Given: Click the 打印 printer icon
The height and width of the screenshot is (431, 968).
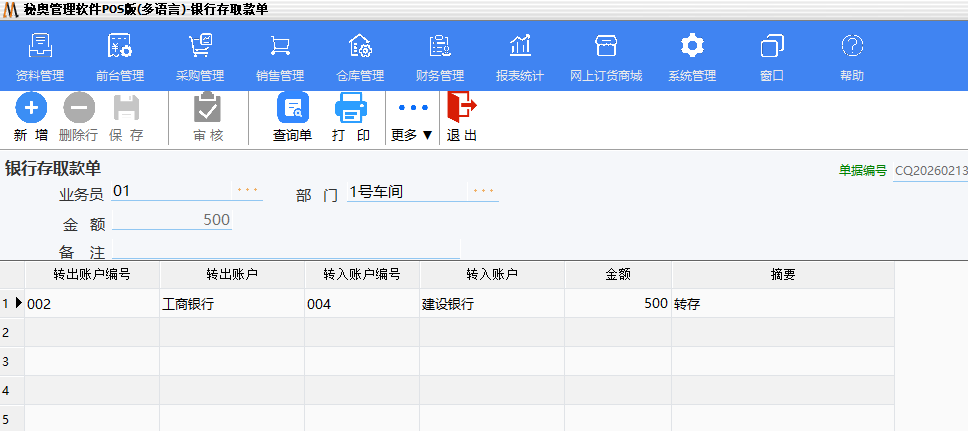Looking at the screenshot, I should 351,108.
